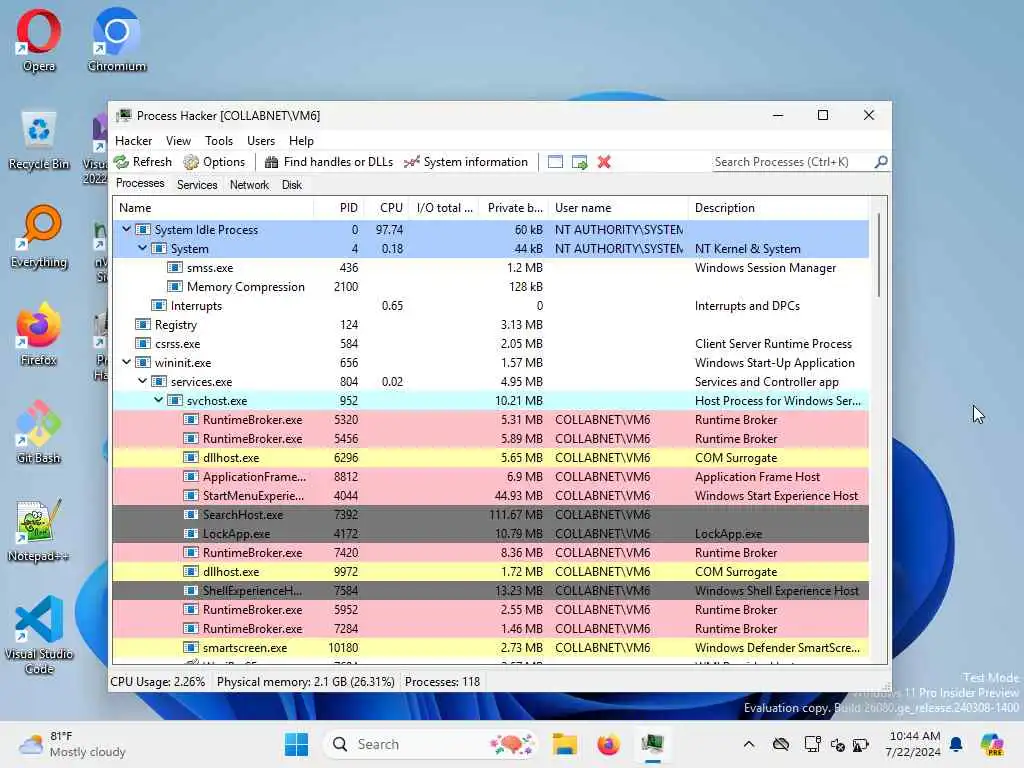The image size is (1024, 768).
Task: Open the Notepad++ desktop shortcut
Action: (x=39, y=530)
